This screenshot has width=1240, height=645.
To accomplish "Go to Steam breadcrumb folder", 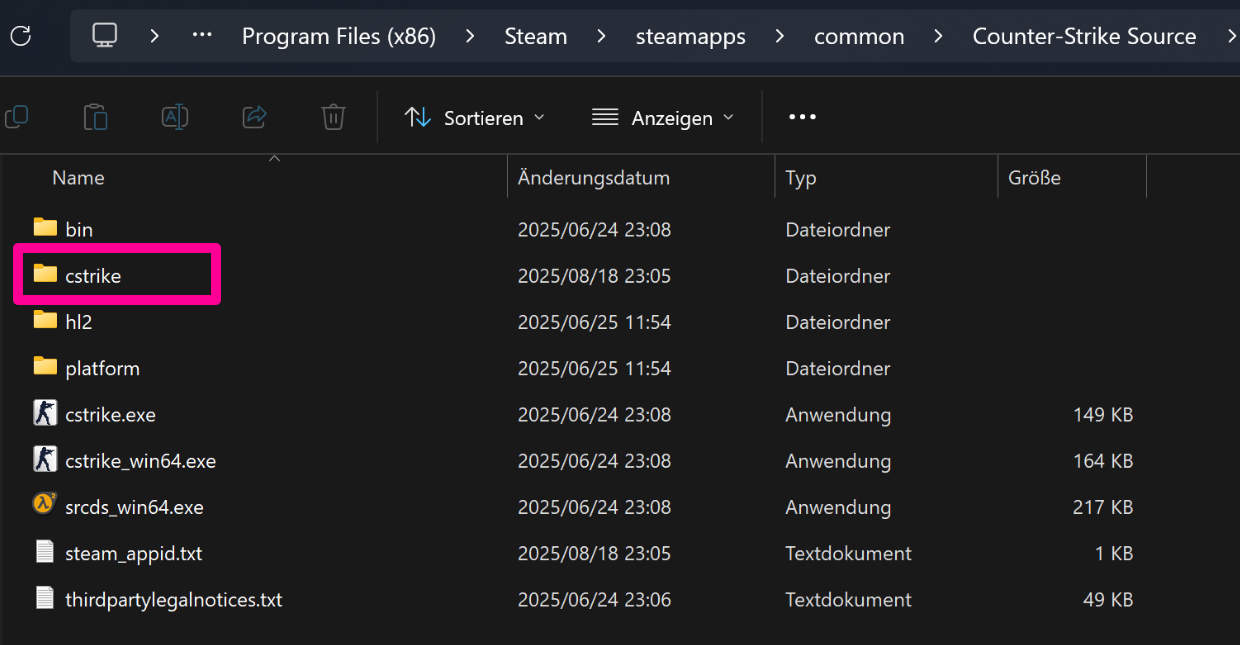I will [x=536, y=36].
